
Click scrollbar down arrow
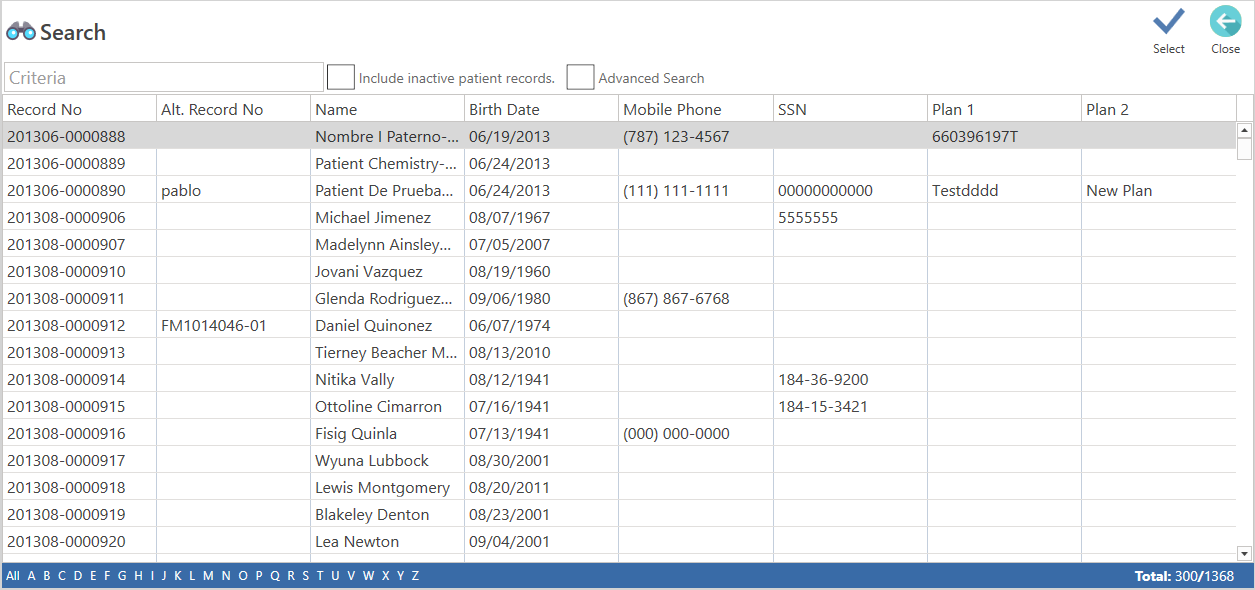(x=1244, y=553)
